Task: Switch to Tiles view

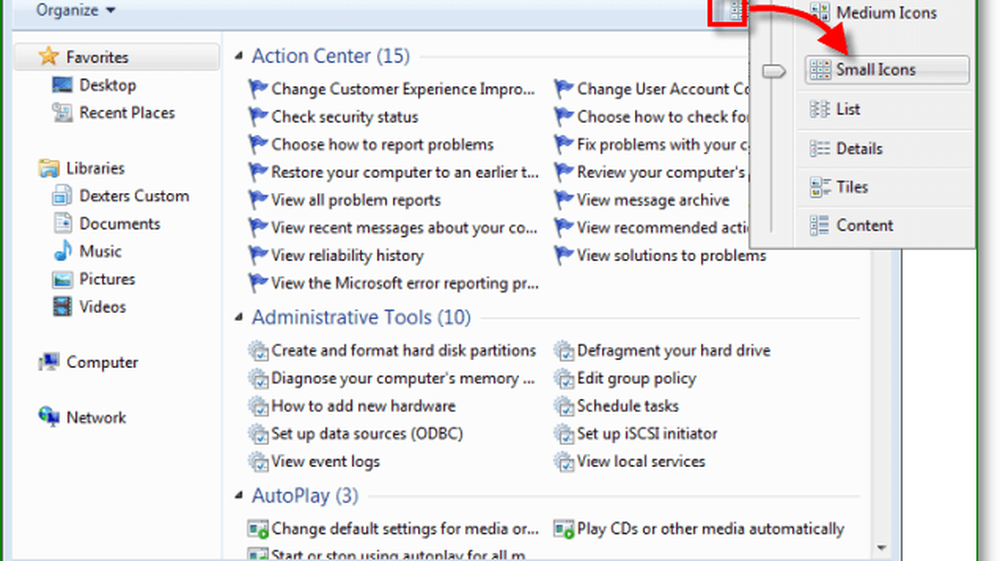Action: click(852, 187)
